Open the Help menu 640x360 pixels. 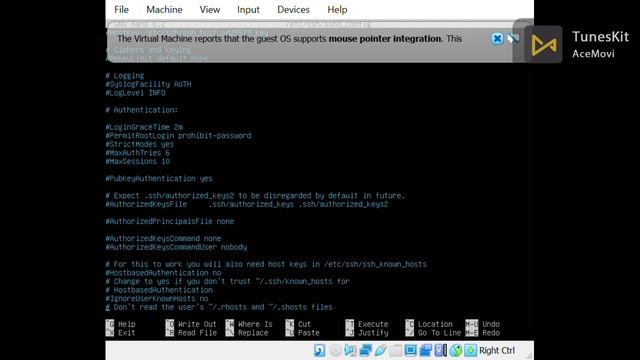click(337, 9)
